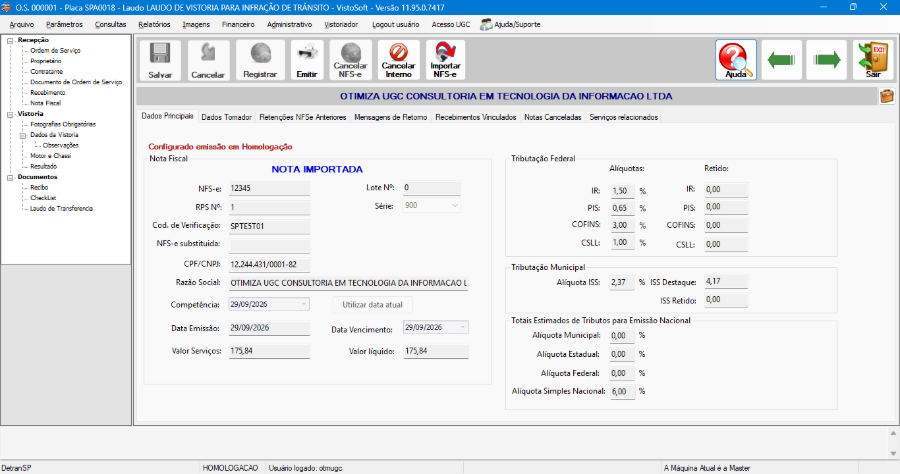Open the Parâmetros menu

click(x=64, y=25)
